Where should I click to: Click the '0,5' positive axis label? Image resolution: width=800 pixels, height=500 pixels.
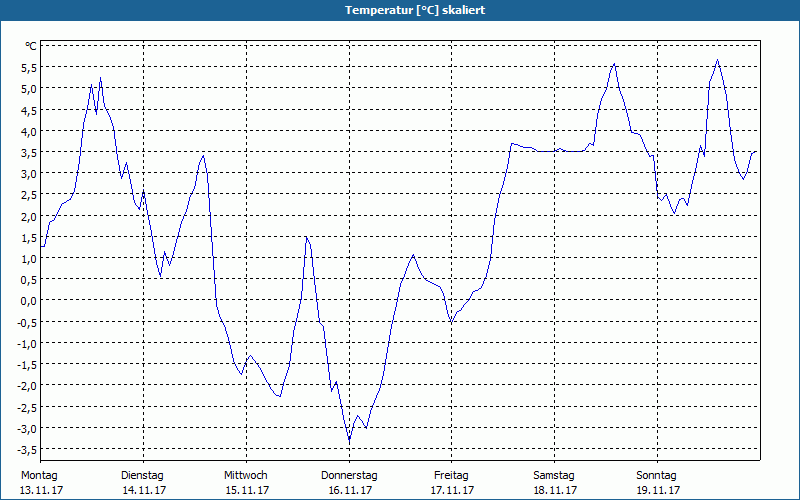[x=29, y=280]
